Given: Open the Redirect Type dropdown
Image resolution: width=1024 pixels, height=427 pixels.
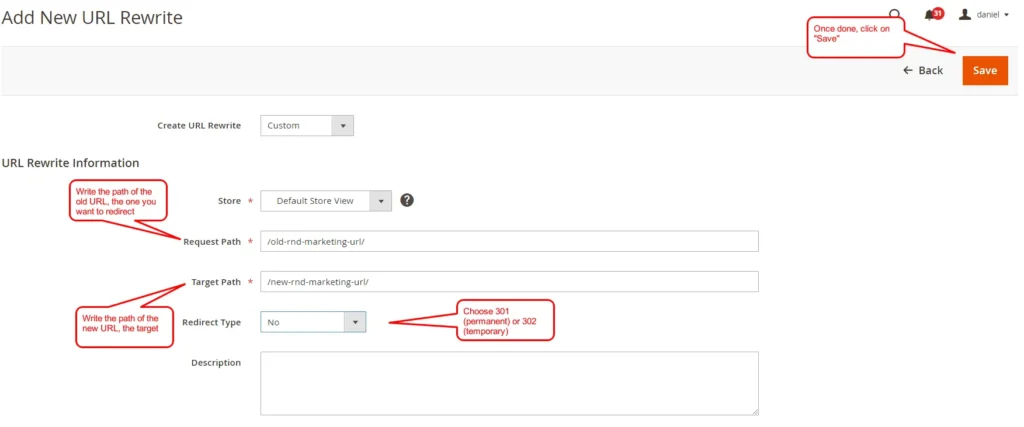Looking at the screenshot, I should [313, 322].
